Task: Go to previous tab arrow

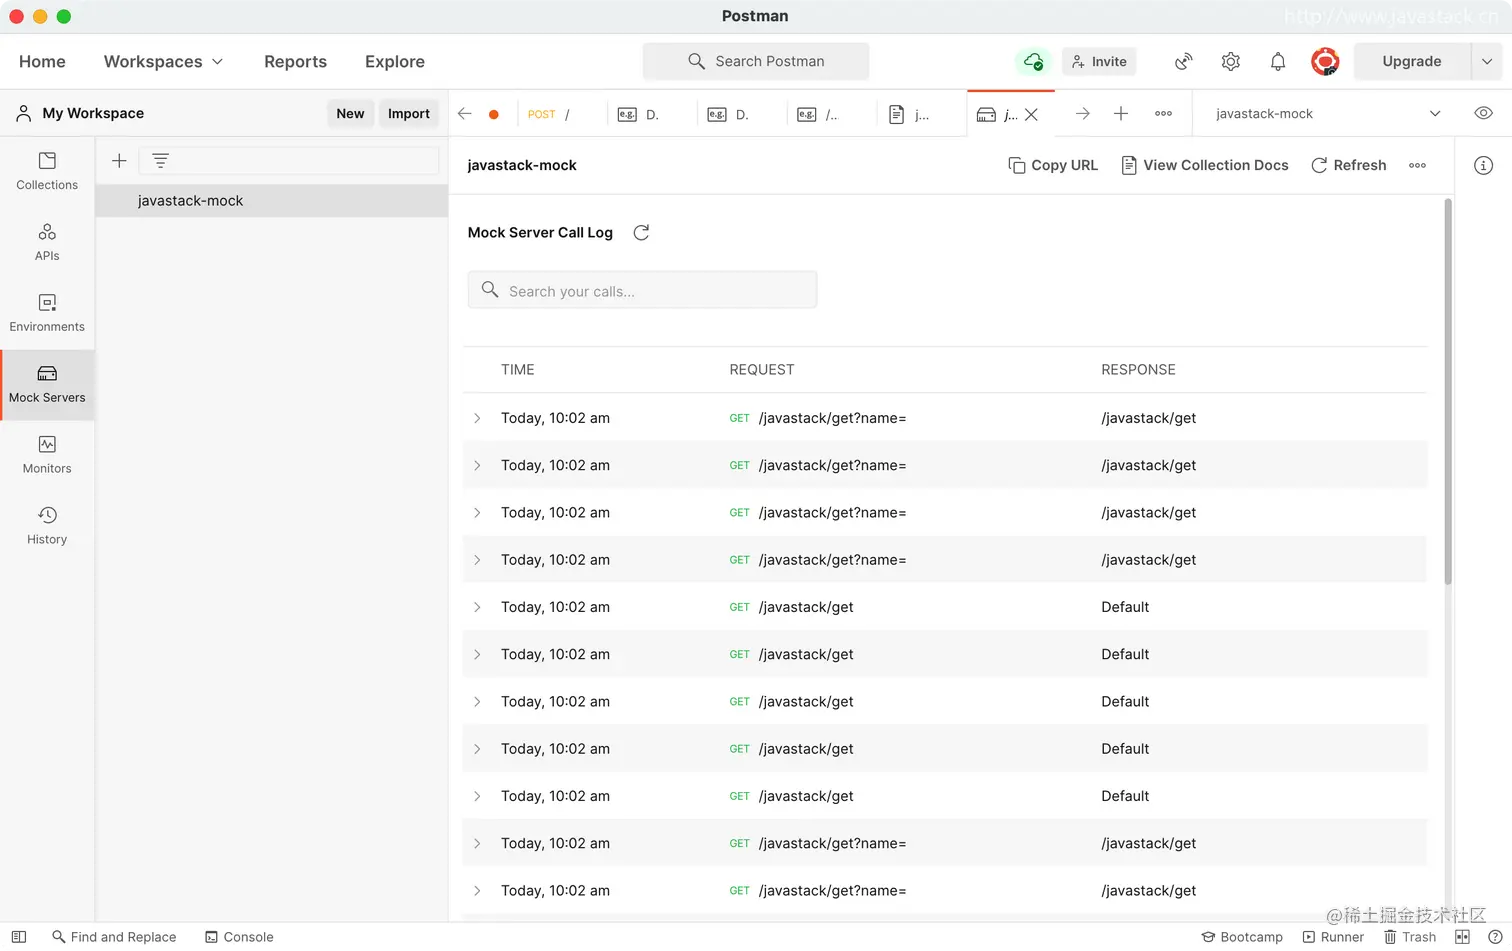Action: pyautogui.click(x=464, y=114)
